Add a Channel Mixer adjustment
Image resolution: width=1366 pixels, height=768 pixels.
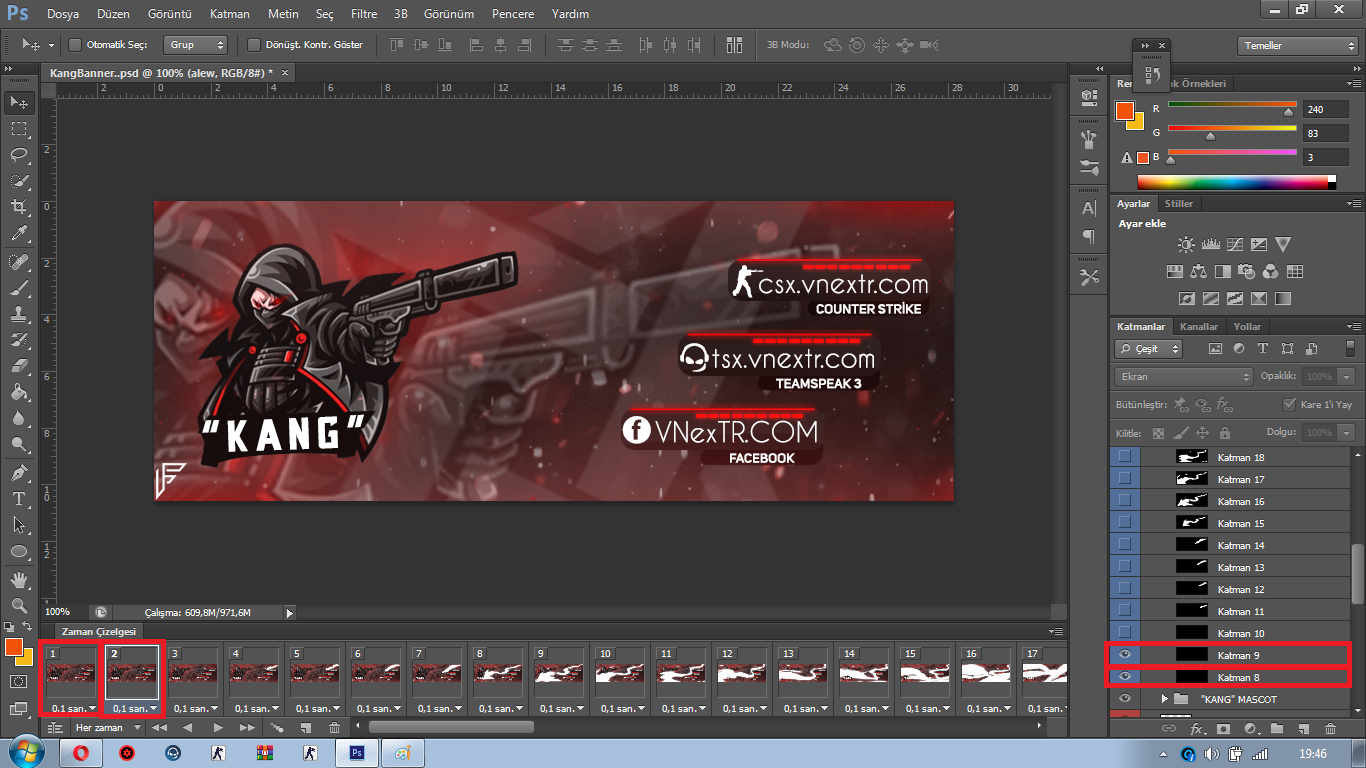pos(1270,271)
